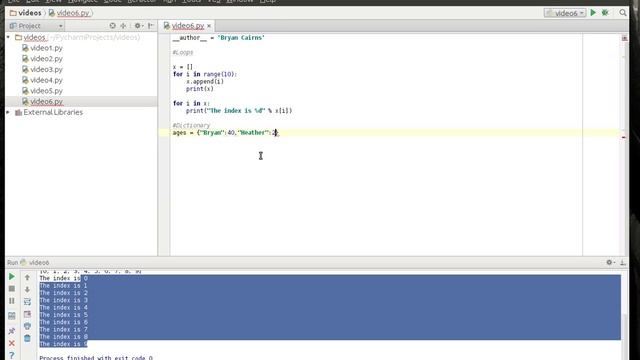Open the Refactor menu
Image resolution: width=640 pixels, height=360 pixels.
pos(142,1)
